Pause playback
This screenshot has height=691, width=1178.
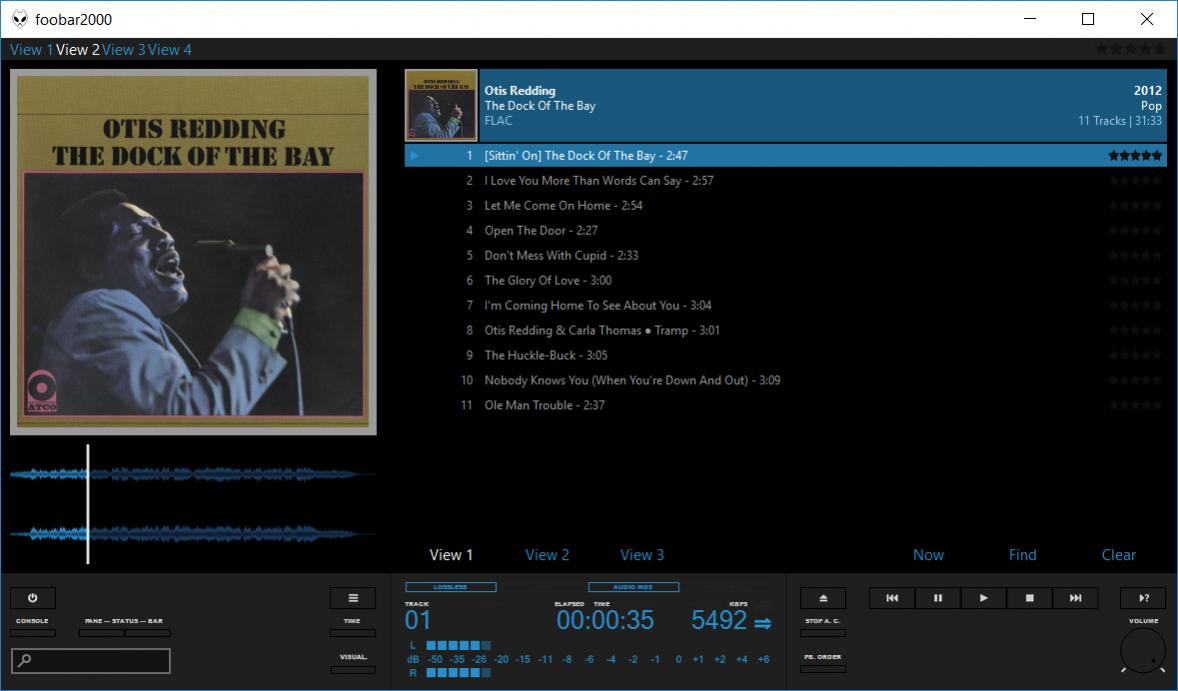938,598
